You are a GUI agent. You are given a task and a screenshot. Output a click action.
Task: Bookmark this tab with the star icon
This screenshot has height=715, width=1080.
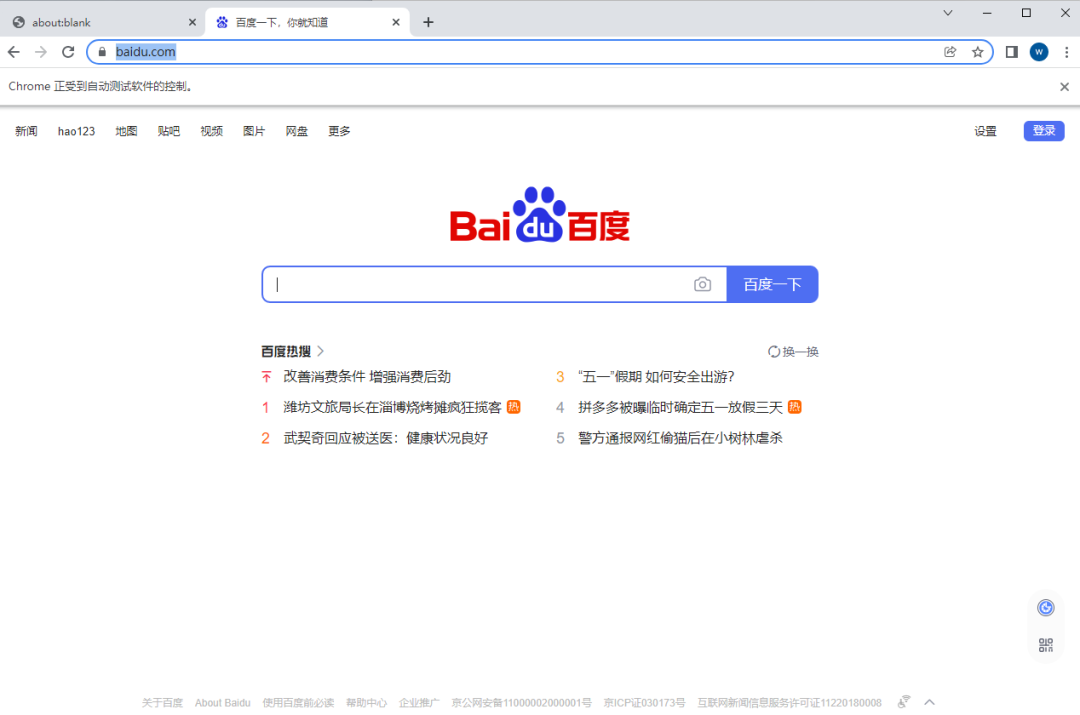[x=977, y=52]
